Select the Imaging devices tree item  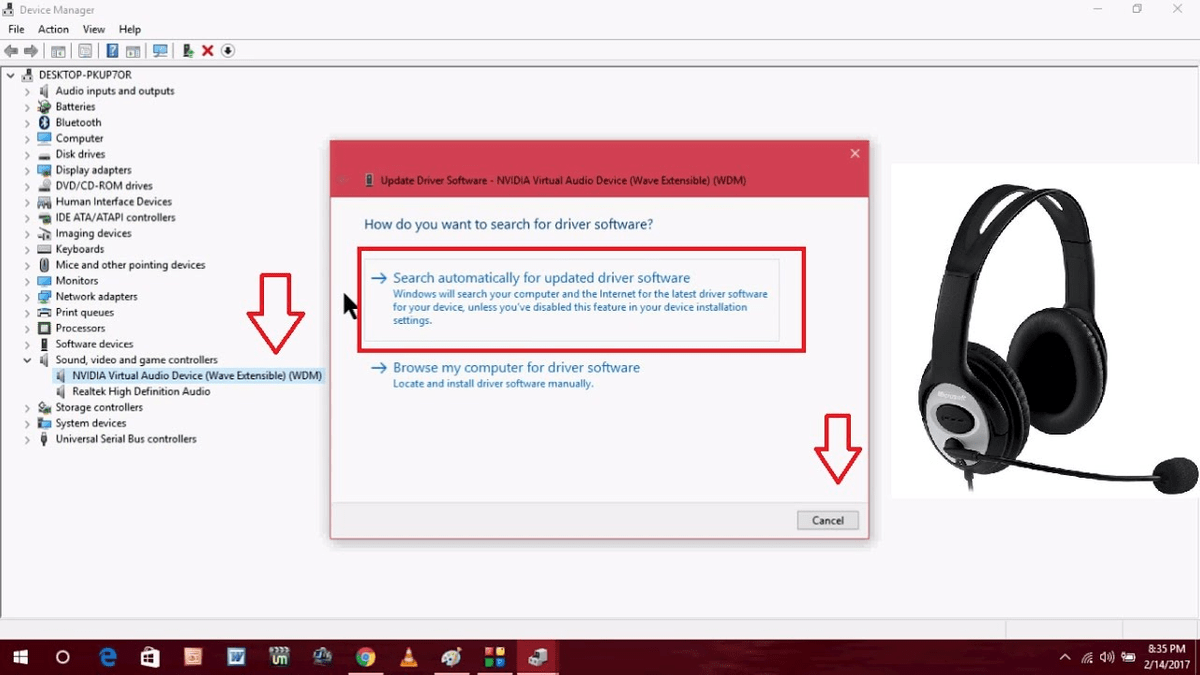click(x=95, y=233)
